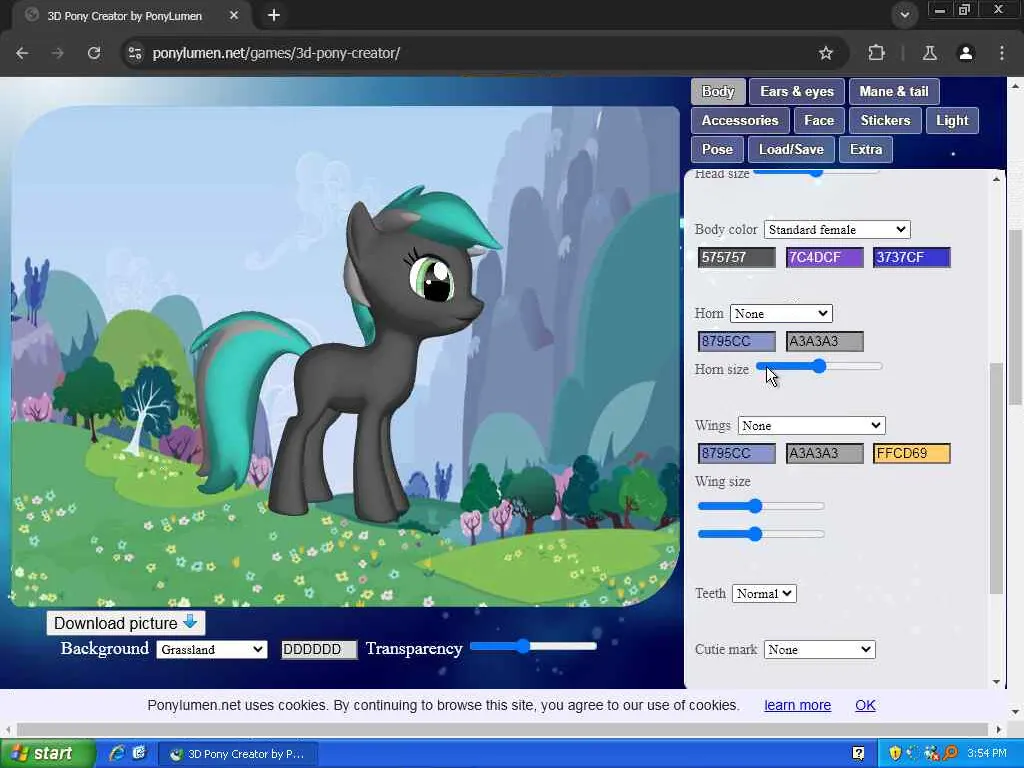Click the page horizontal scrollbar right arrow
The image size is (1024, 768).
(x=999, y=729)
